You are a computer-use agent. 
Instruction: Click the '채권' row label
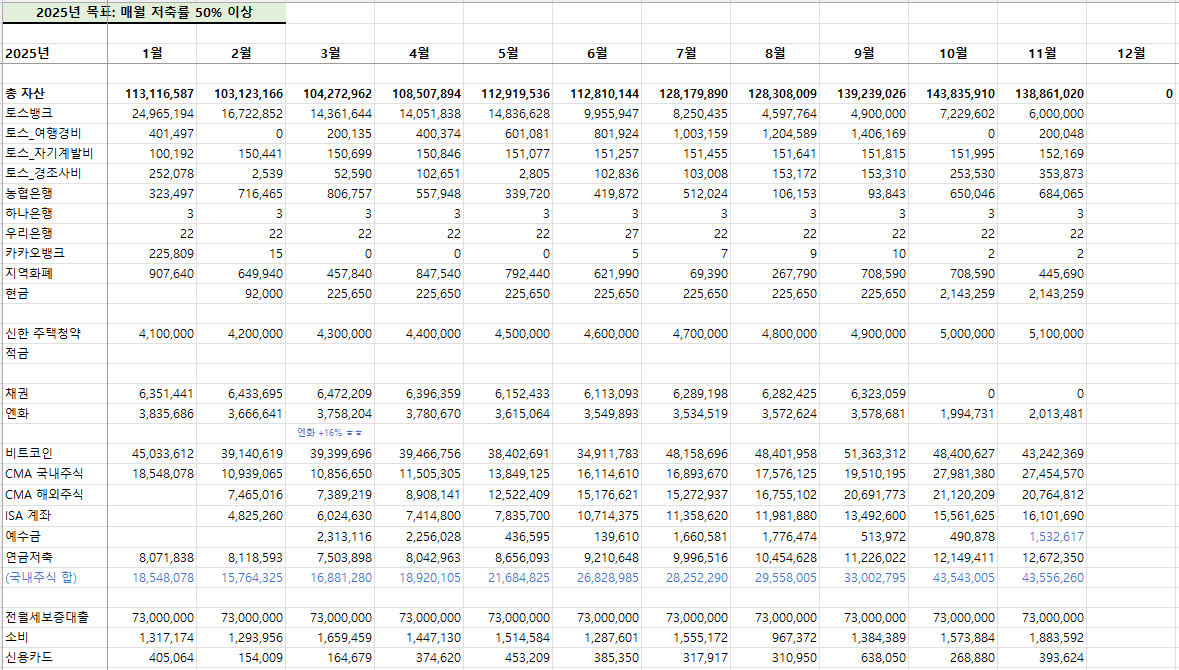(x=17, y=393)
